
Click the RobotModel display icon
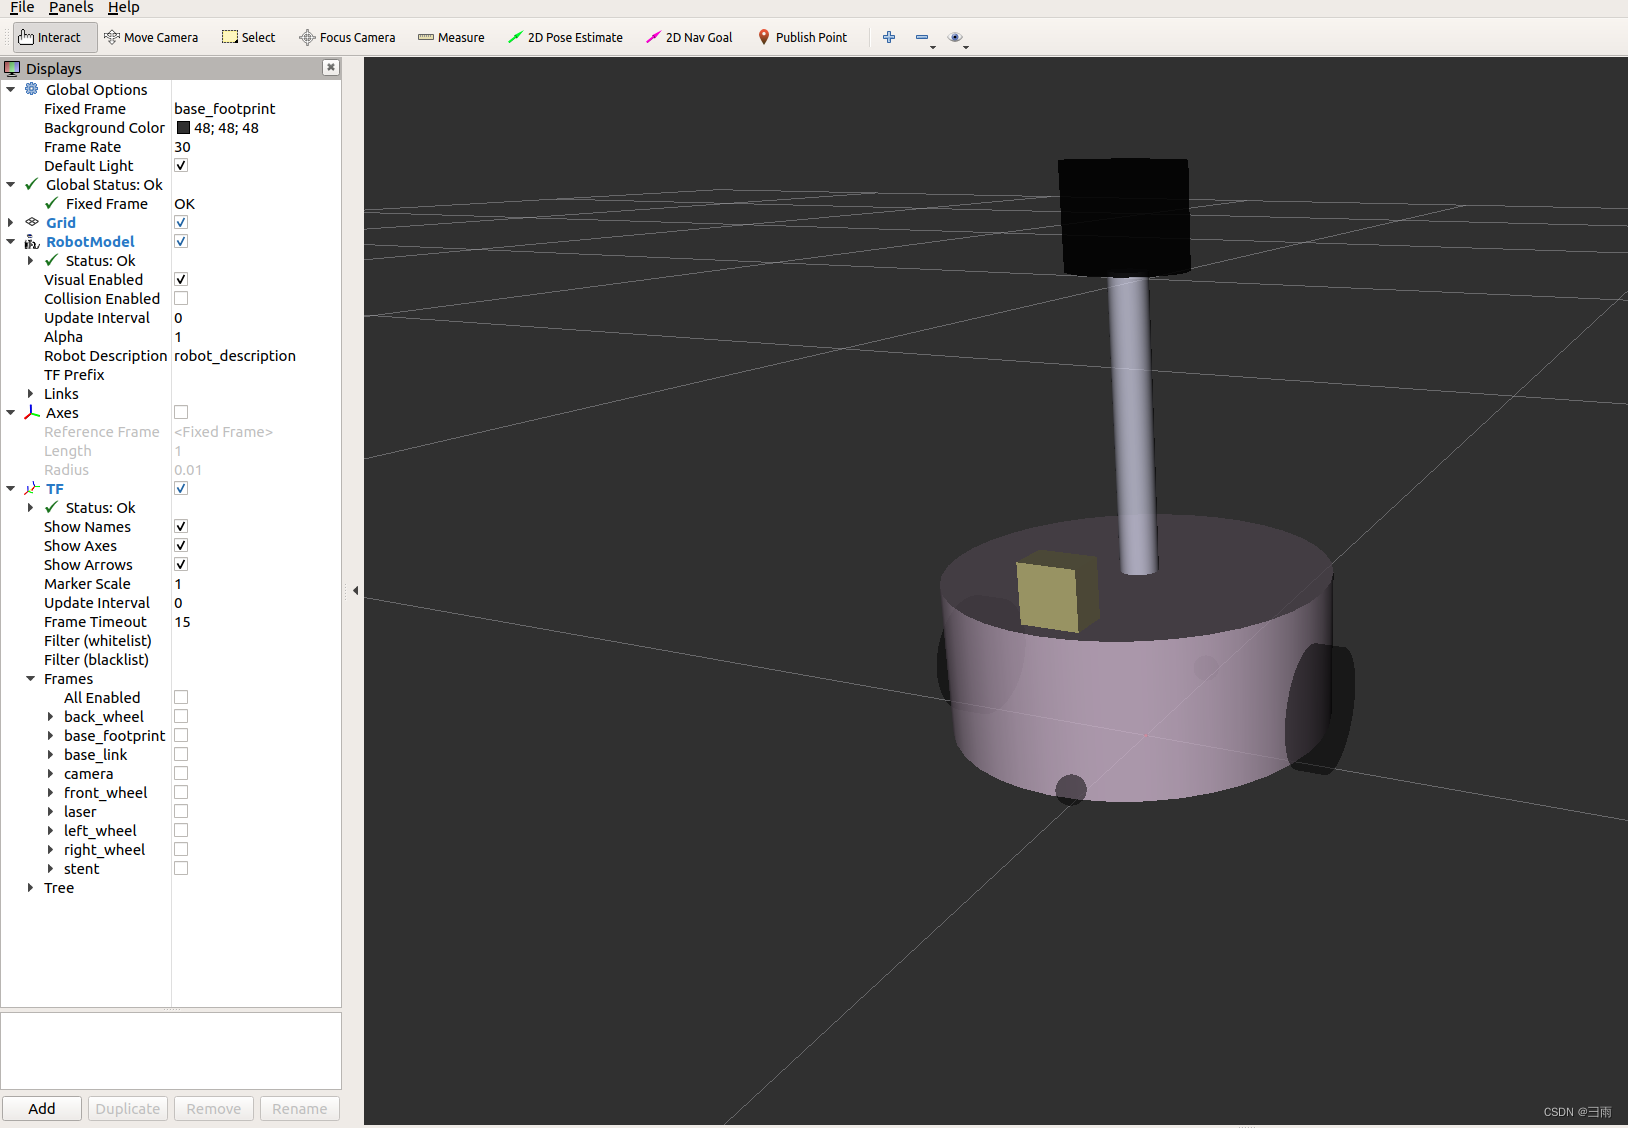point(32,241)
